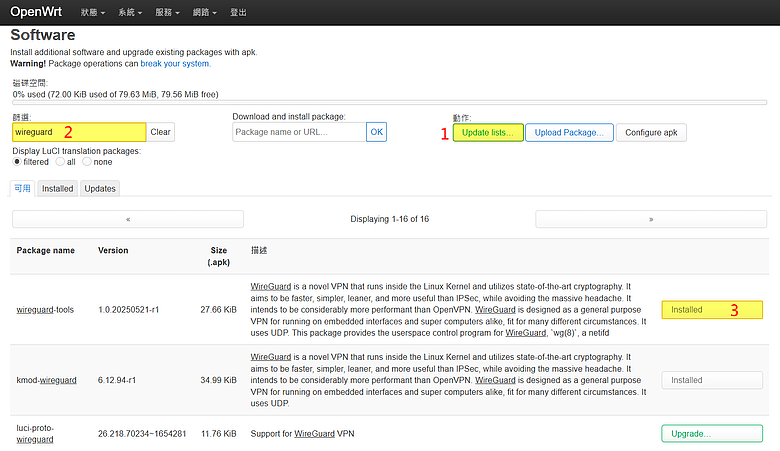The width and height of the screenshot is (780, 451).
Task: Click the 27.66 KiB size cell
Action: 218,309
